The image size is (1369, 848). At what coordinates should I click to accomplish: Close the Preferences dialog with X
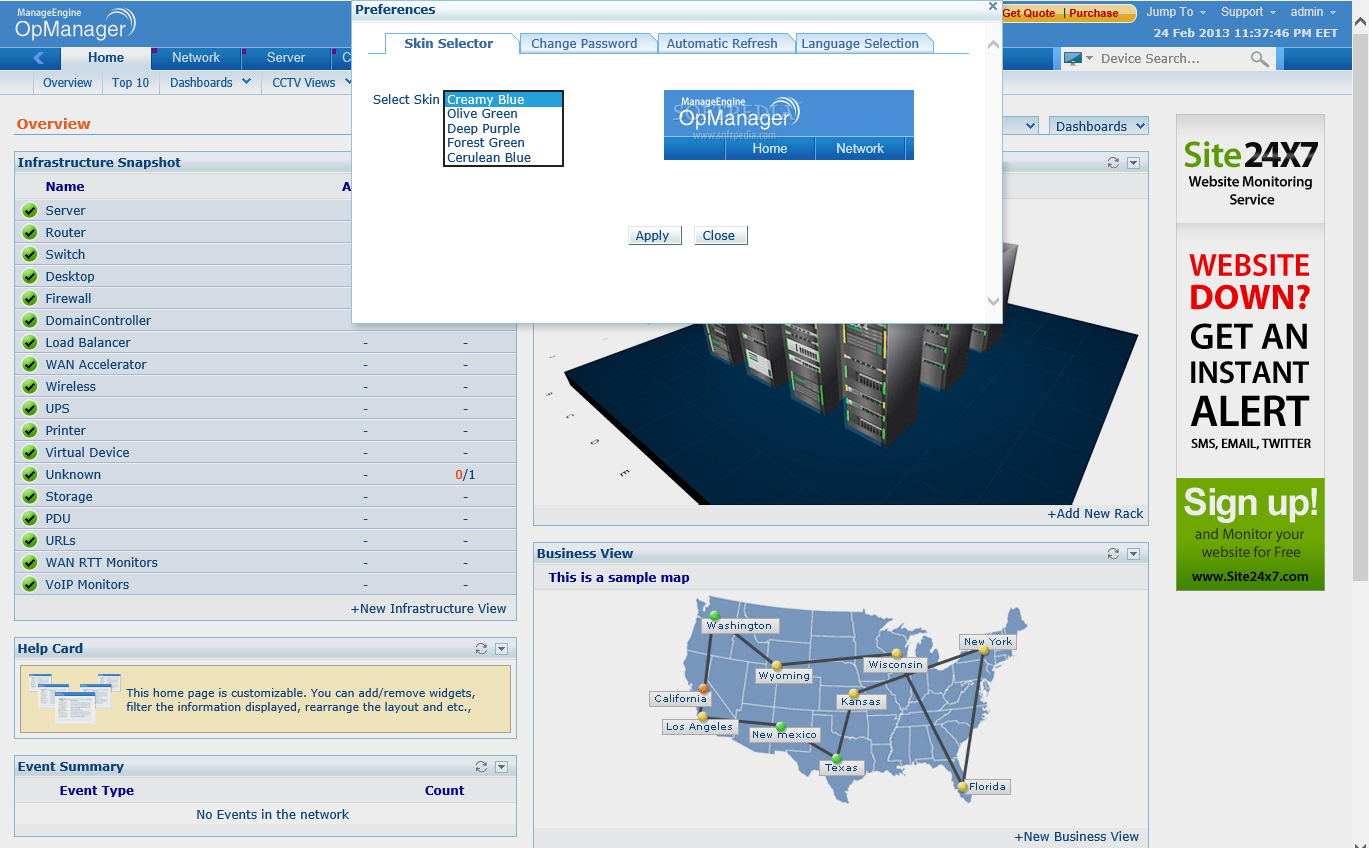pyautogui.click(x=992, y=6)
